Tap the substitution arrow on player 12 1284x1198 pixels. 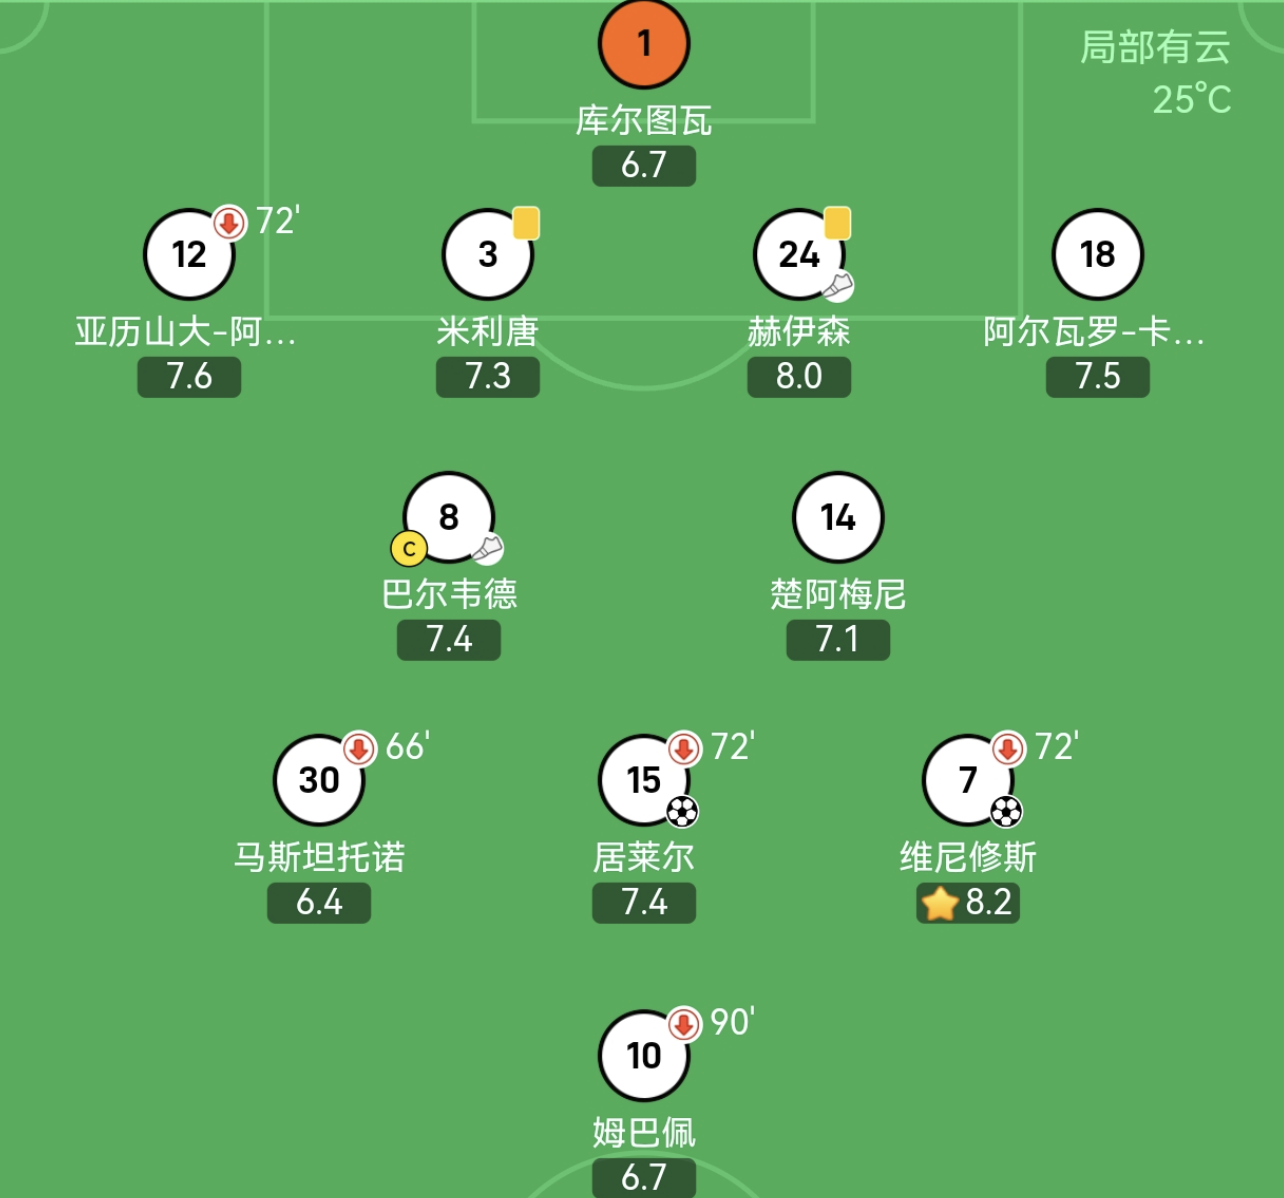point(229,223)
